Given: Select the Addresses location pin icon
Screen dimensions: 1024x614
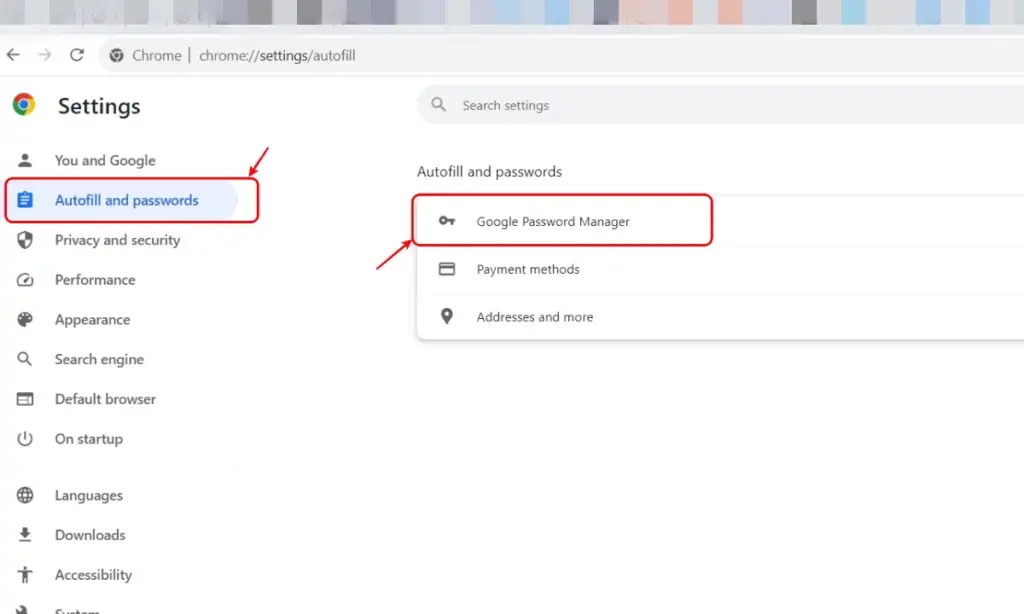Looking at the screenshot, I should pos(447,316).
